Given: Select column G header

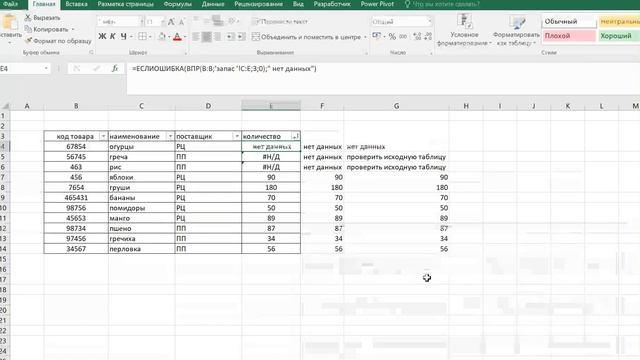Looking at the screenshot, I should pyautogui.click(x=396, y=106).
